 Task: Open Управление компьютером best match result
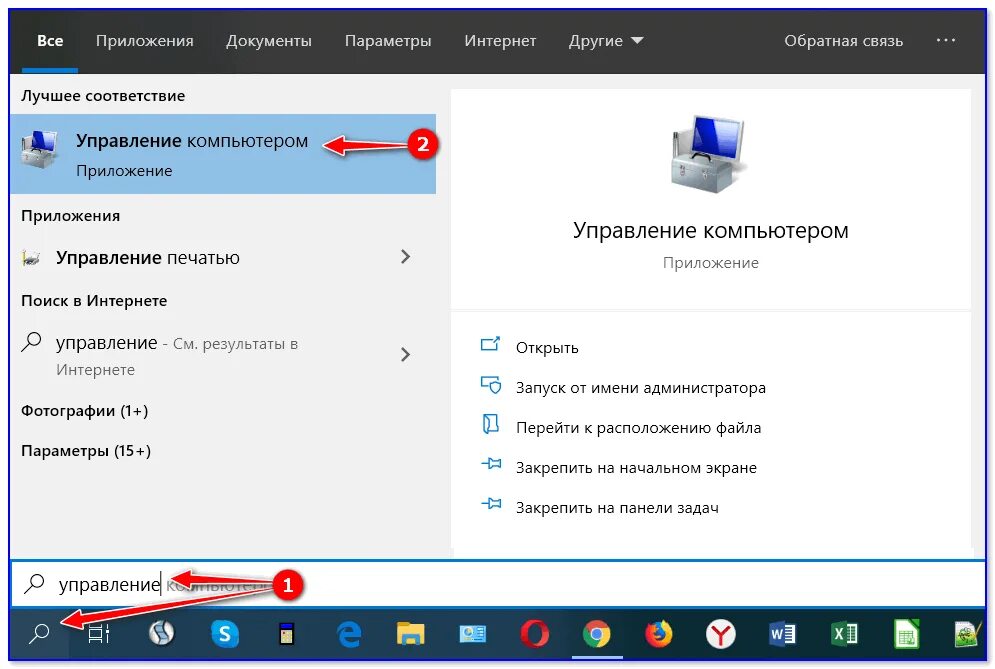[223, 154]
